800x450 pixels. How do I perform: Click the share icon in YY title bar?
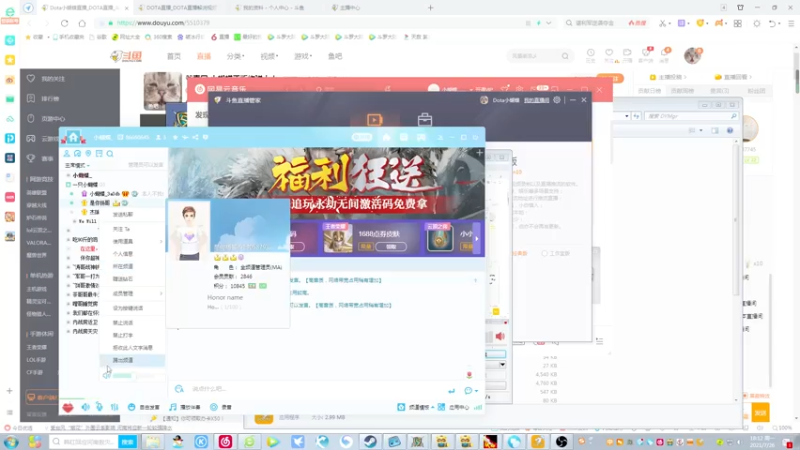195,137
